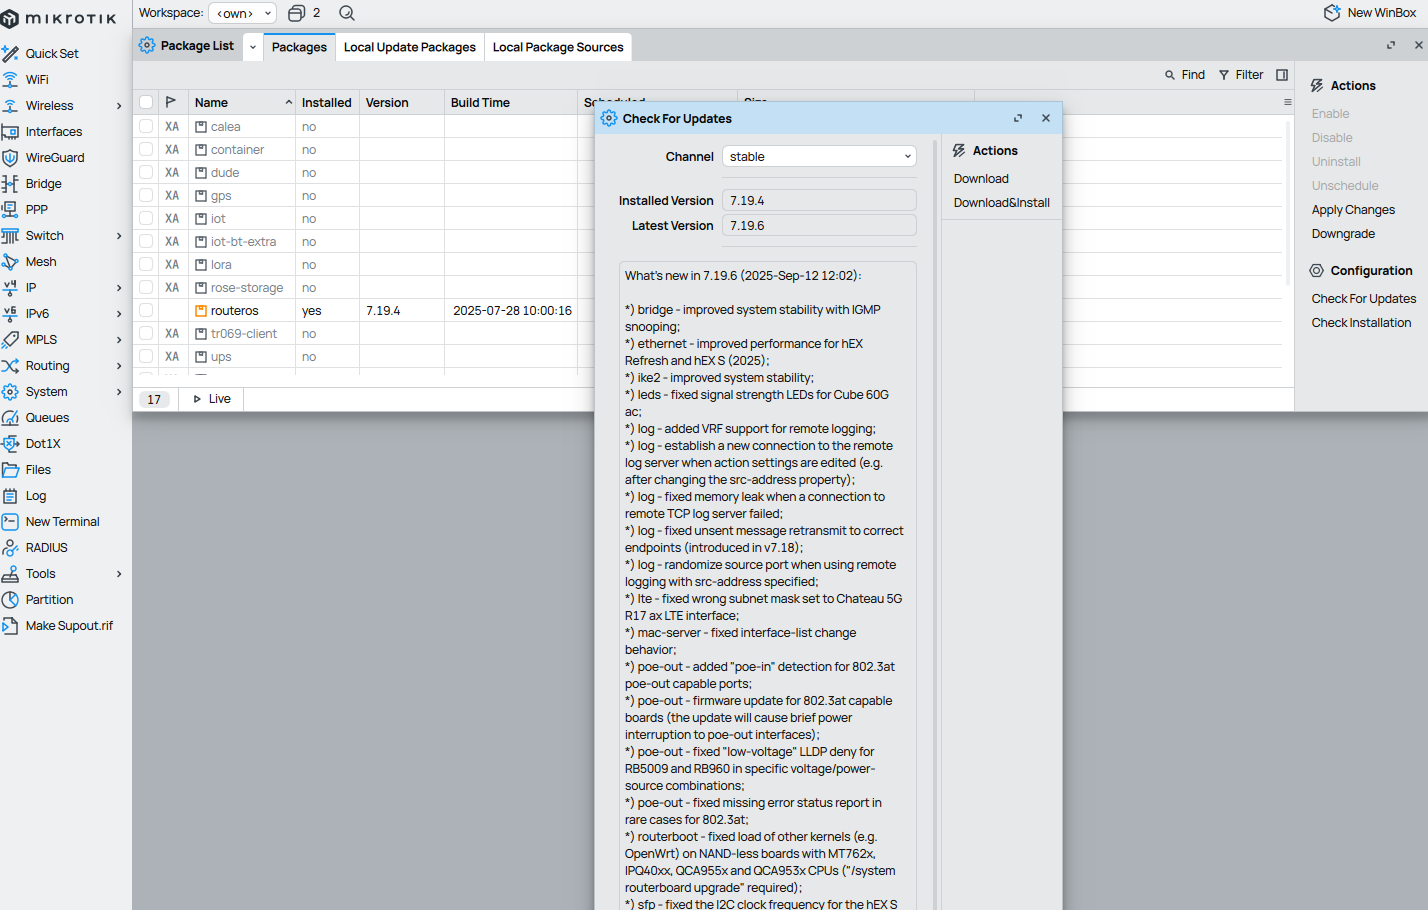Open Partition section
The width and height of the screenshot is (1428, 910).
coord(49,600)
